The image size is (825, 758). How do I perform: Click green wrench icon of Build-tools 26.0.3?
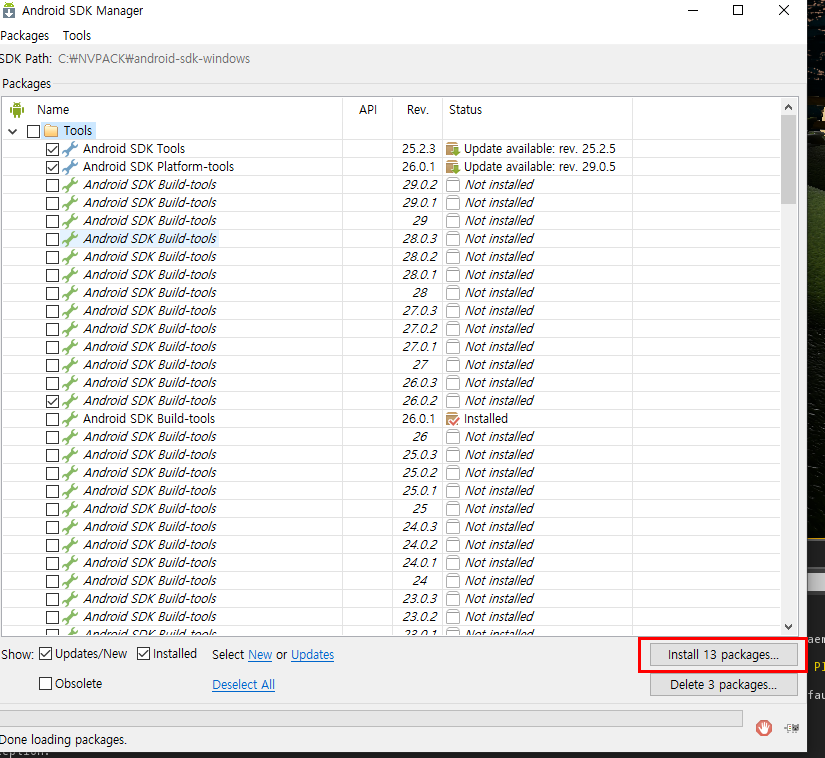click(70, 382)
